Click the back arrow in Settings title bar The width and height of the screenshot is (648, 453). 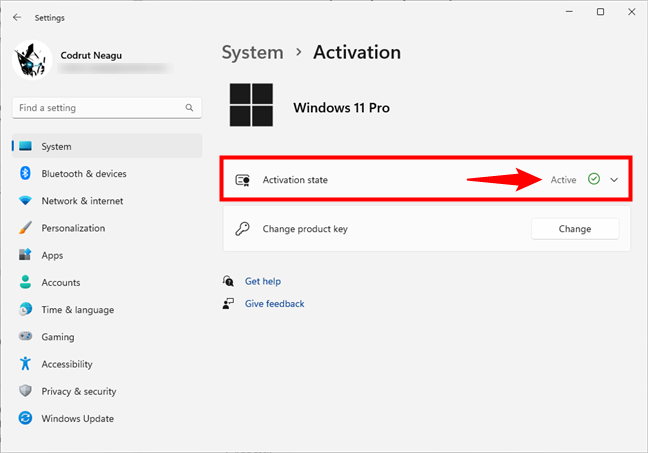tap(17, 17)
